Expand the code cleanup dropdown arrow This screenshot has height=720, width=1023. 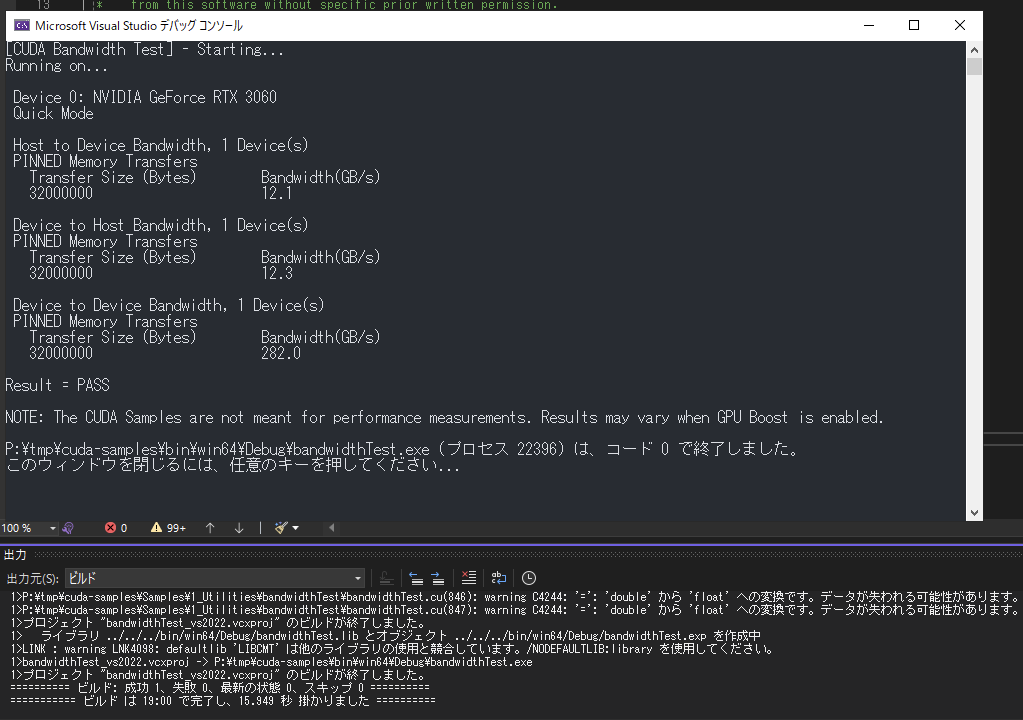296,528
